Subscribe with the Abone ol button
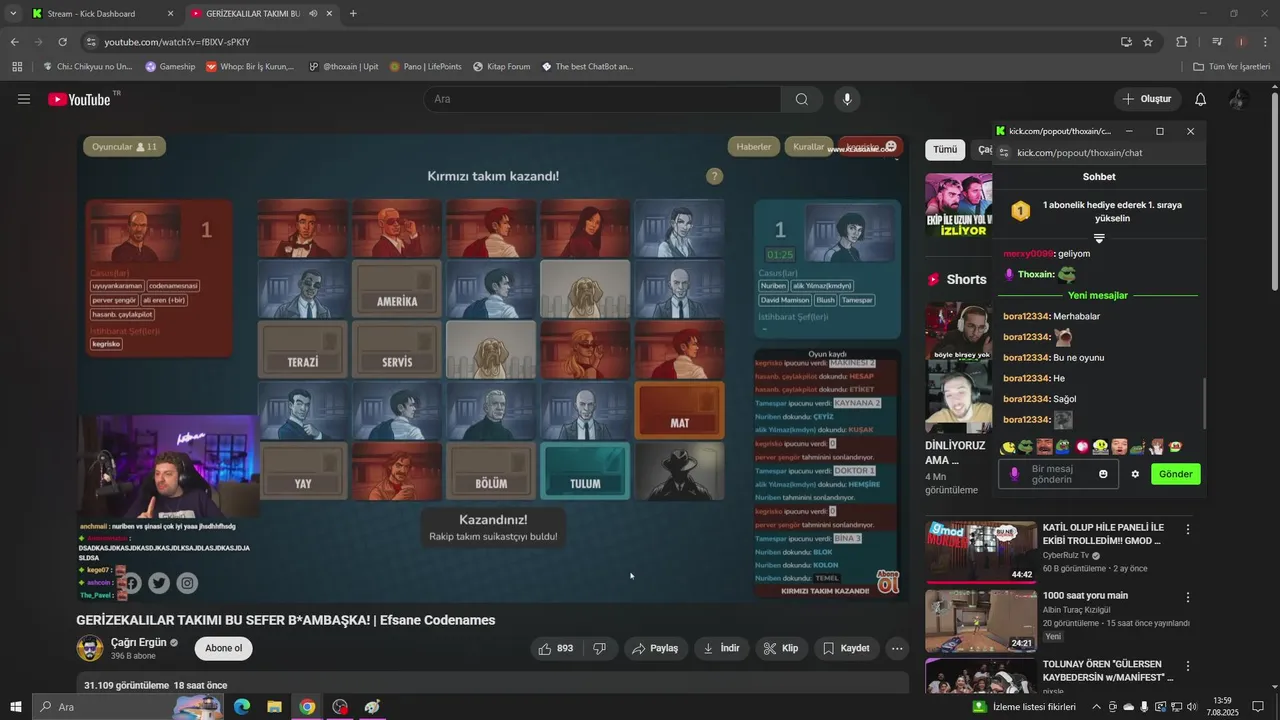This screenshot has width=1280, height=720. tap(223, 648)
